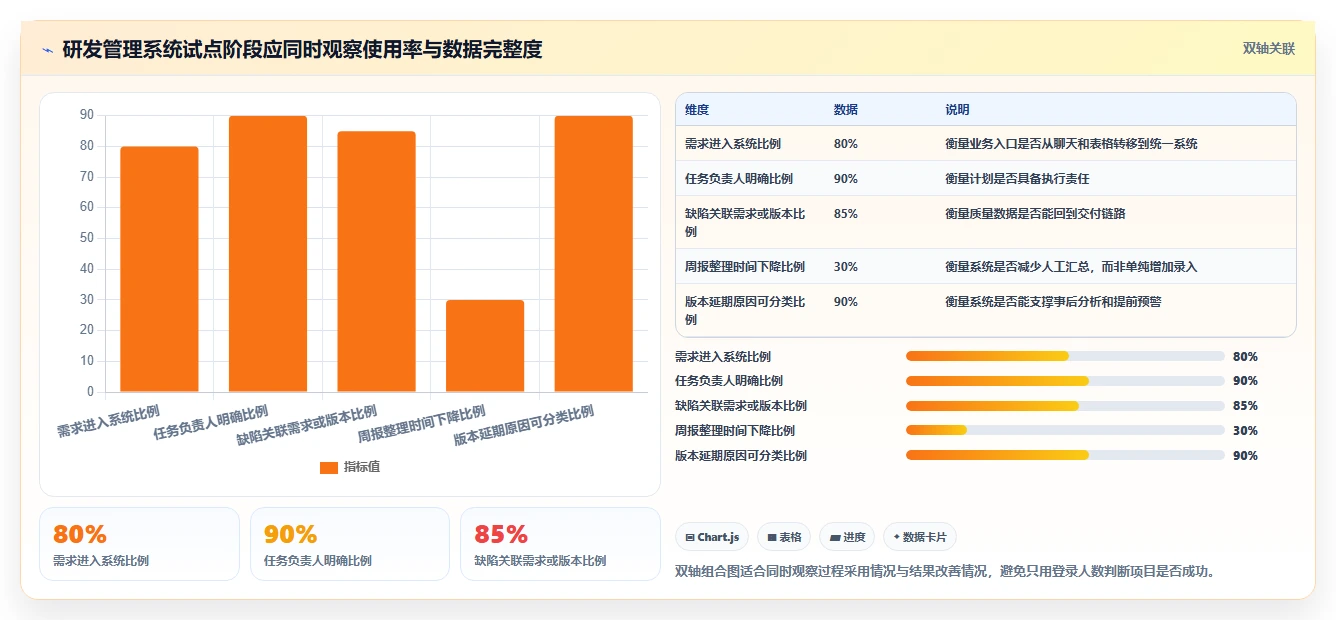Open the 85% 缺陷关联需求或版本比例 KPI card

tap(560, 544)
